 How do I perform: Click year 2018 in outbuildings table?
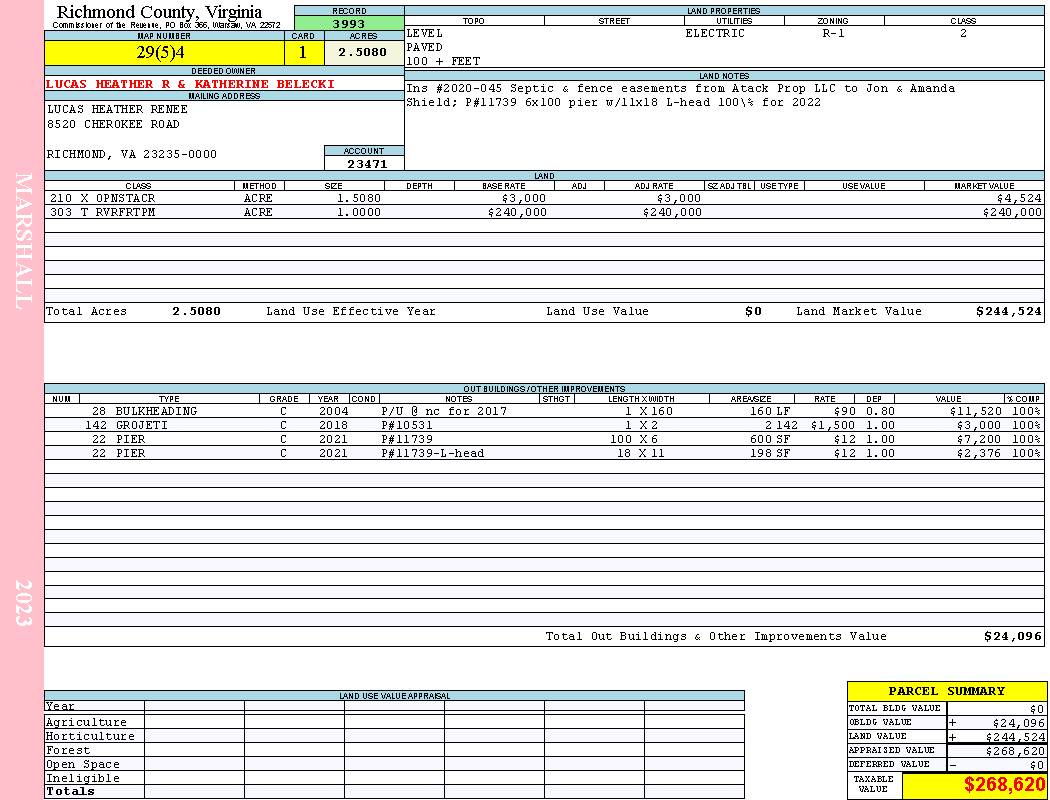333,426
